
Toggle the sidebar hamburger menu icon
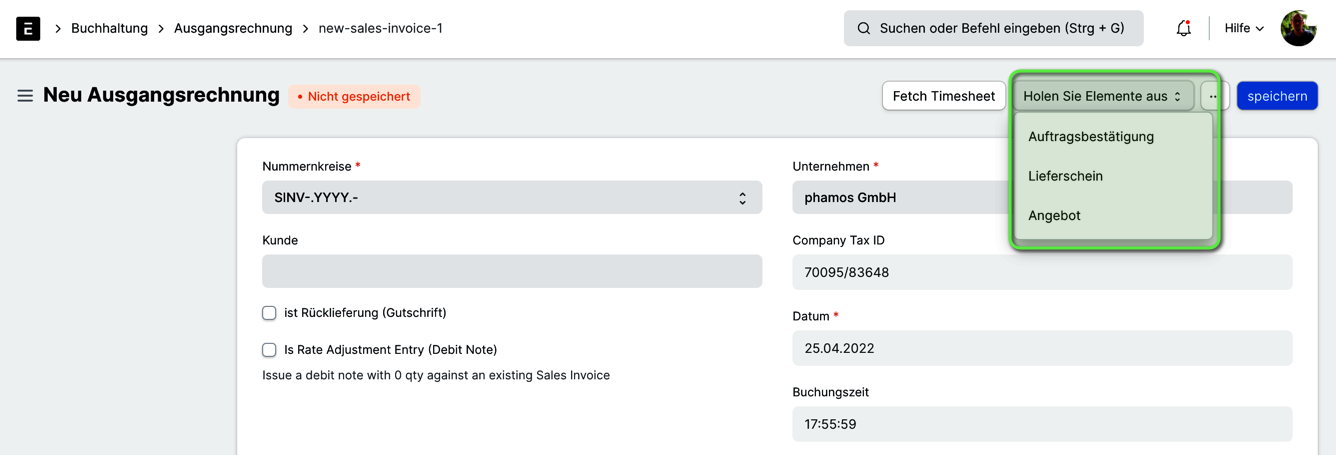coord(25,96)
